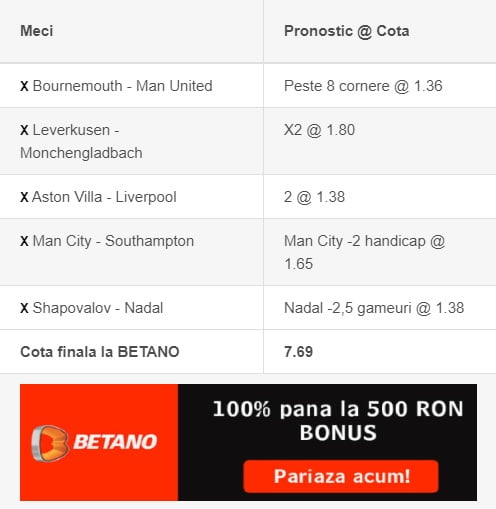
Task: Click the Betano logo icon in banner
Action: (x=50, y=443)
